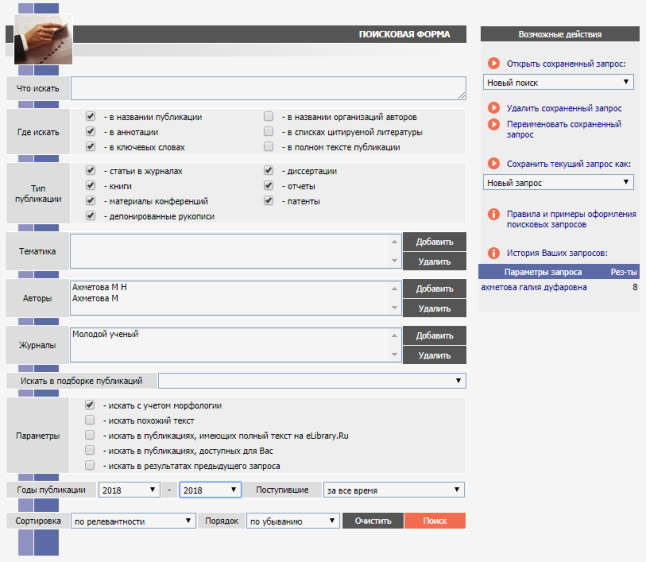646x562 pixels.
Task: Click the icon beside 'Переименовать сохраненный запрос'
Action: click(x=493, y=125)
